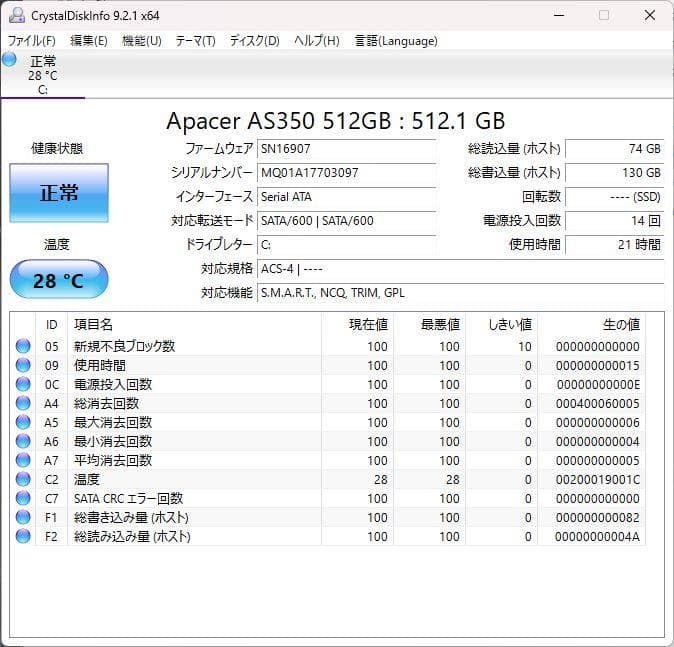Screen dimensions: 674x647
Task: Click the 生の値 column header
Action: (x=591, y=325)
